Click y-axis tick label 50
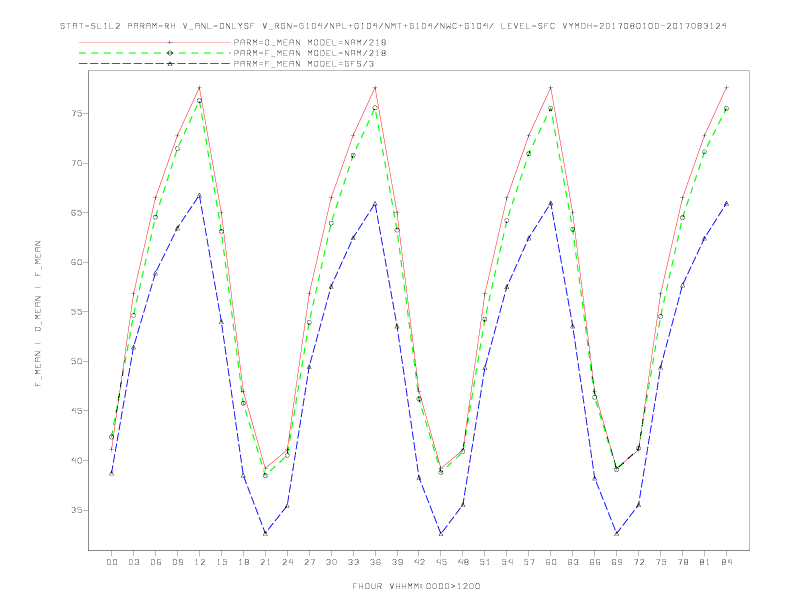This screenshot has height=612, width=792. 77,362
